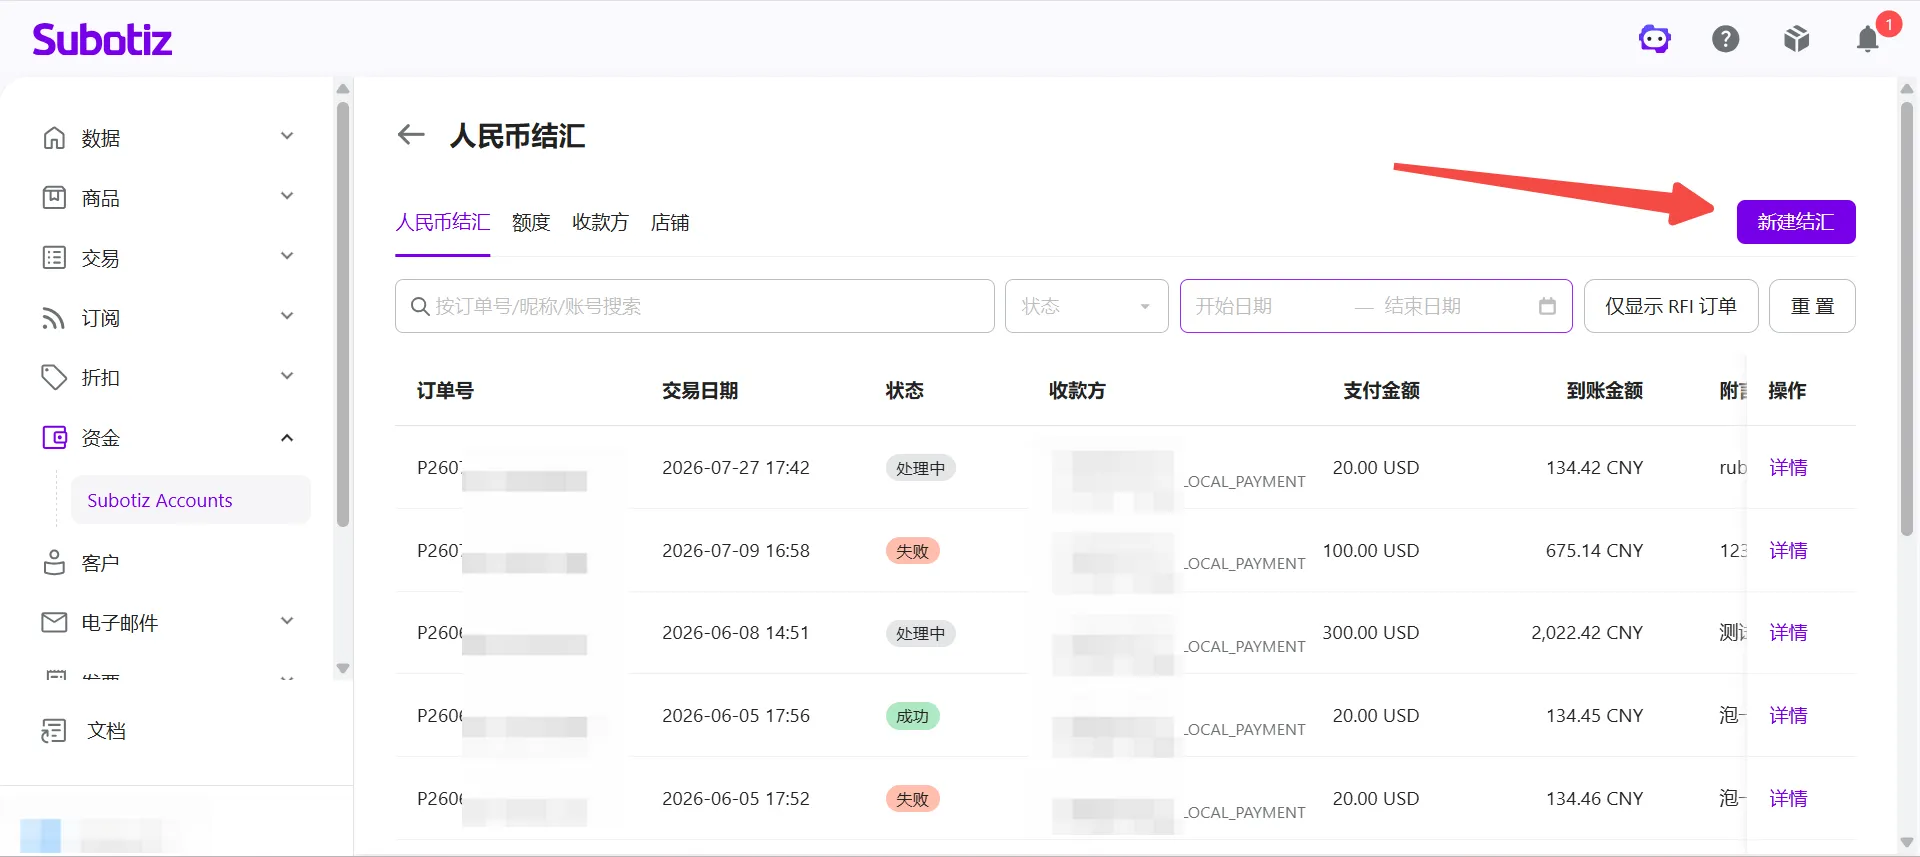Click the 支付金额 column header
Viewport: 1920px width, 857px height.
coord(1381,390)
